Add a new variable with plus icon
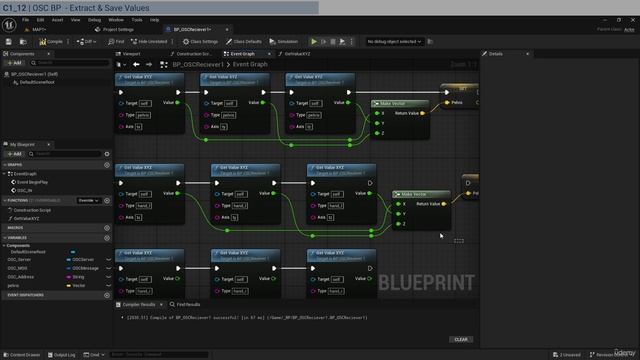This screenshot has height=360, width=640. (x=107, y=238)
